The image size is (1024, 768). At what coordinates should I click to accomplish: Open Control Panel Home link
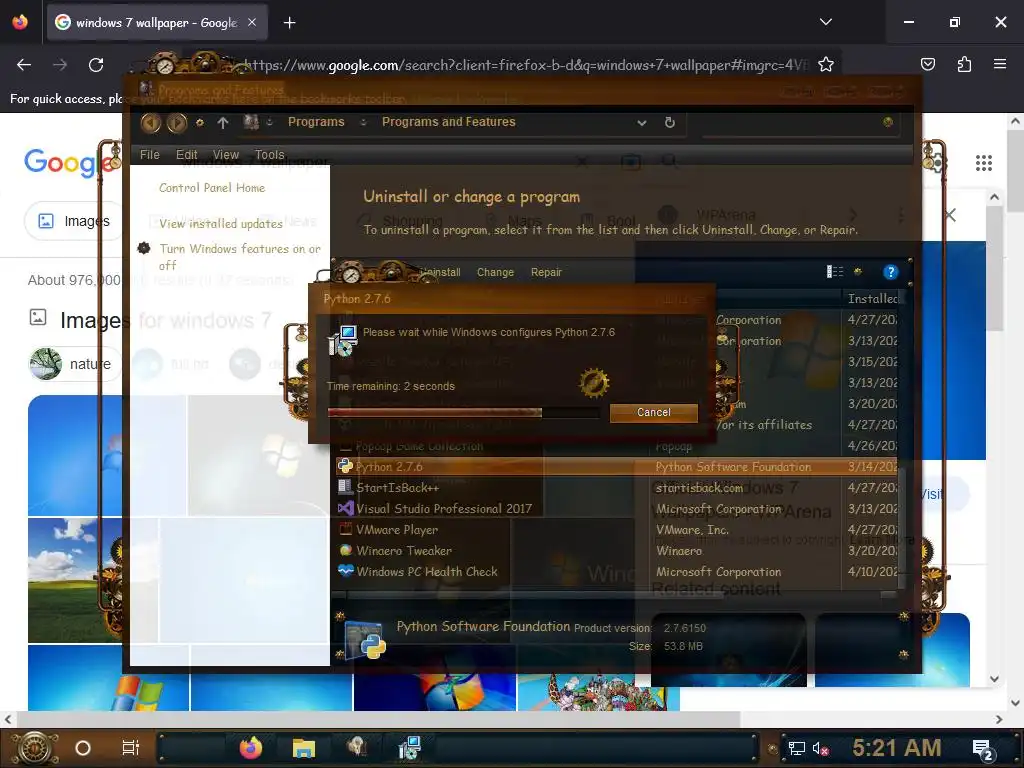coord(212,188)
